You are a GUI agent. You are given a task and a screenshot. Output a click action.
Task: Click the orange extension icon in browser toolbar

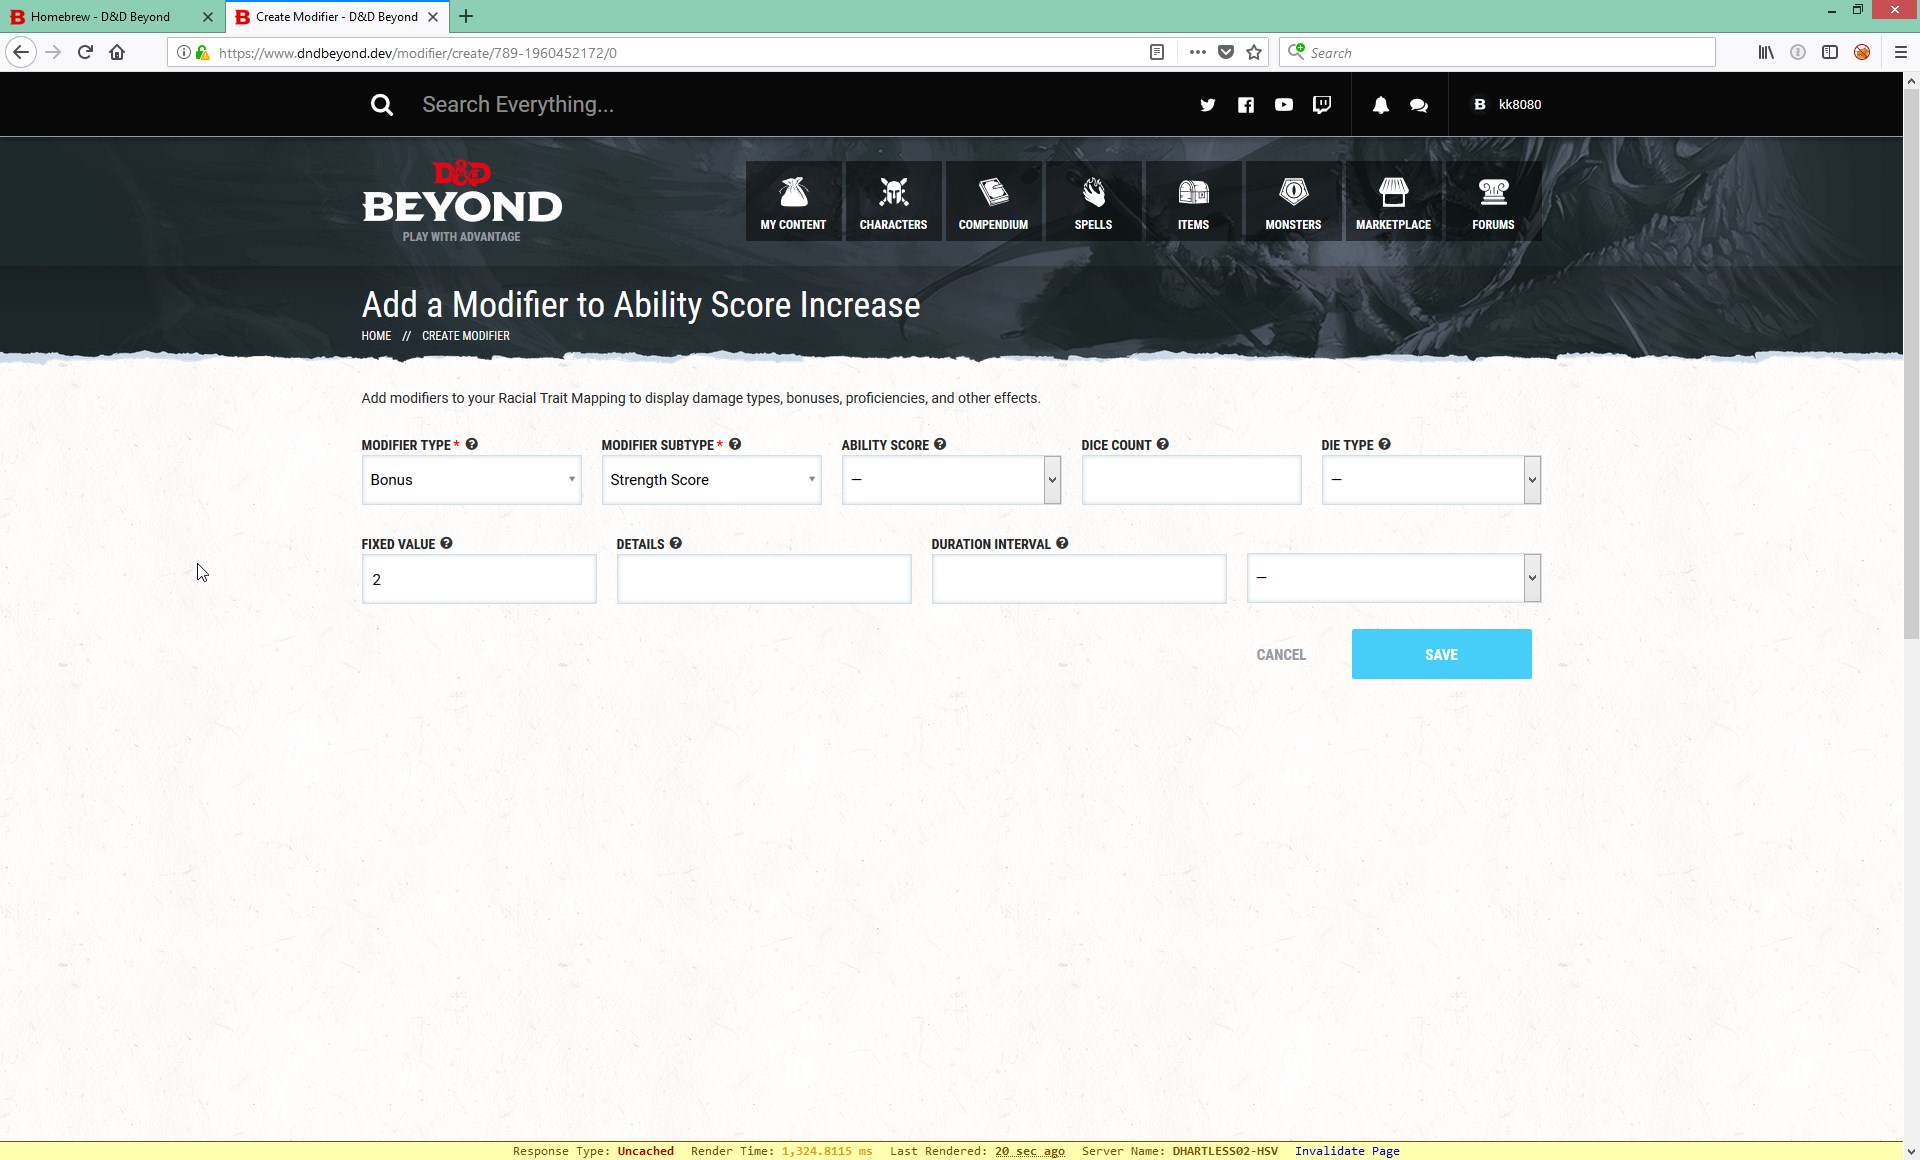pyautogui.click(x=1861, y=52)
